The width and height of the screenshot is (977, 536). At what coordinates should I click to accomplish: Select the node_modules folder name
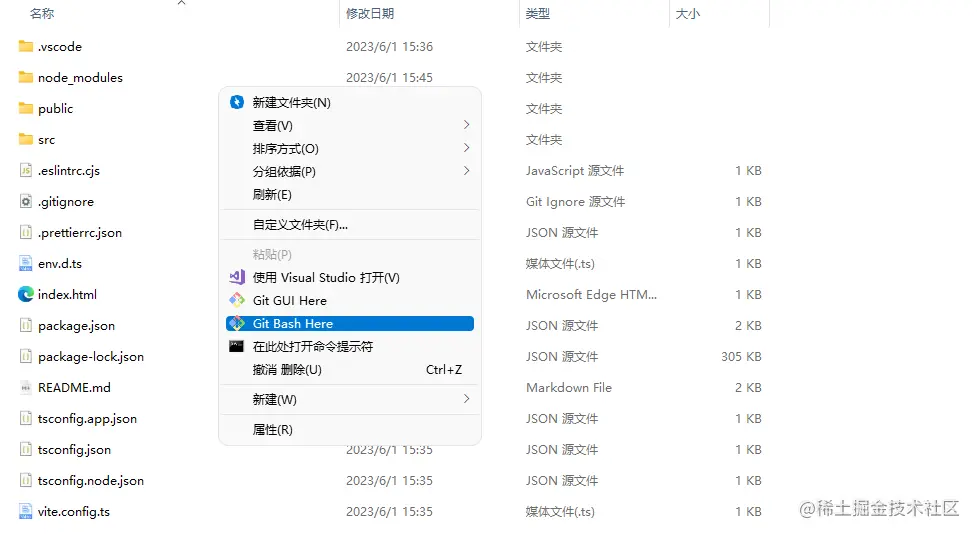(x=80, y=78)
